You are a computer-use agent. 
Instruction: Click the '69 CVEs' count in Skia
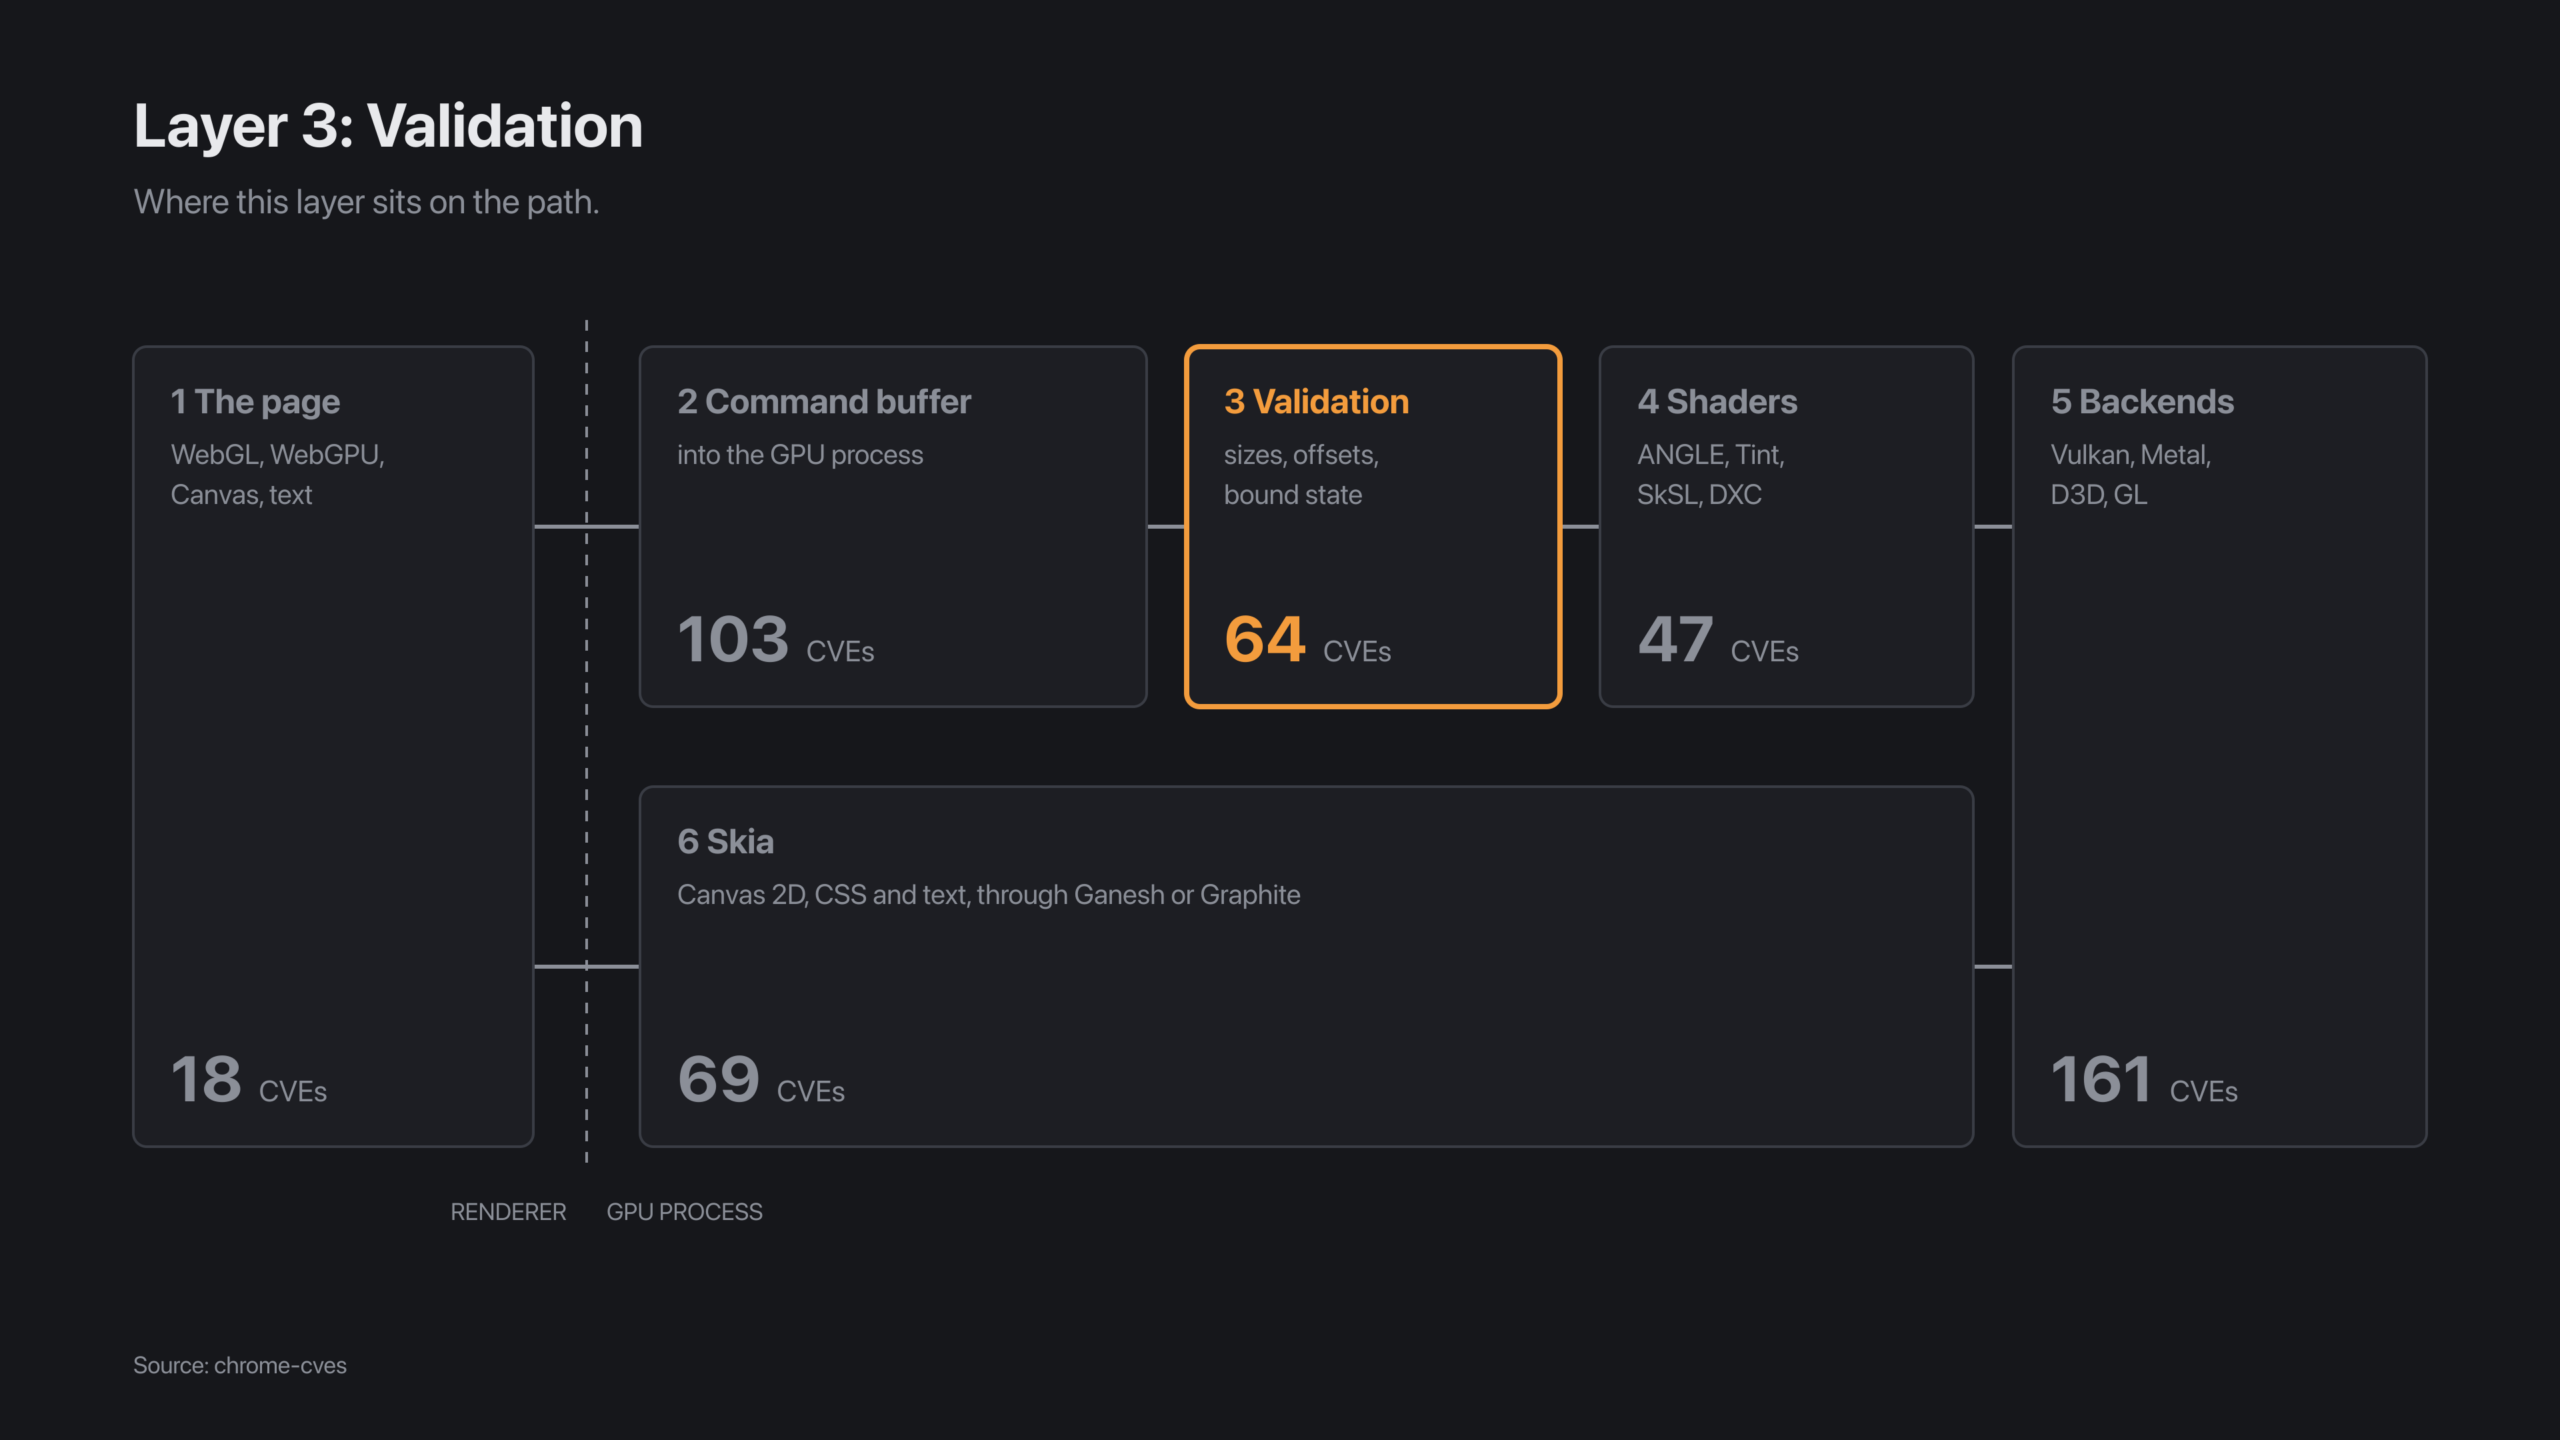pos(761,1079)
